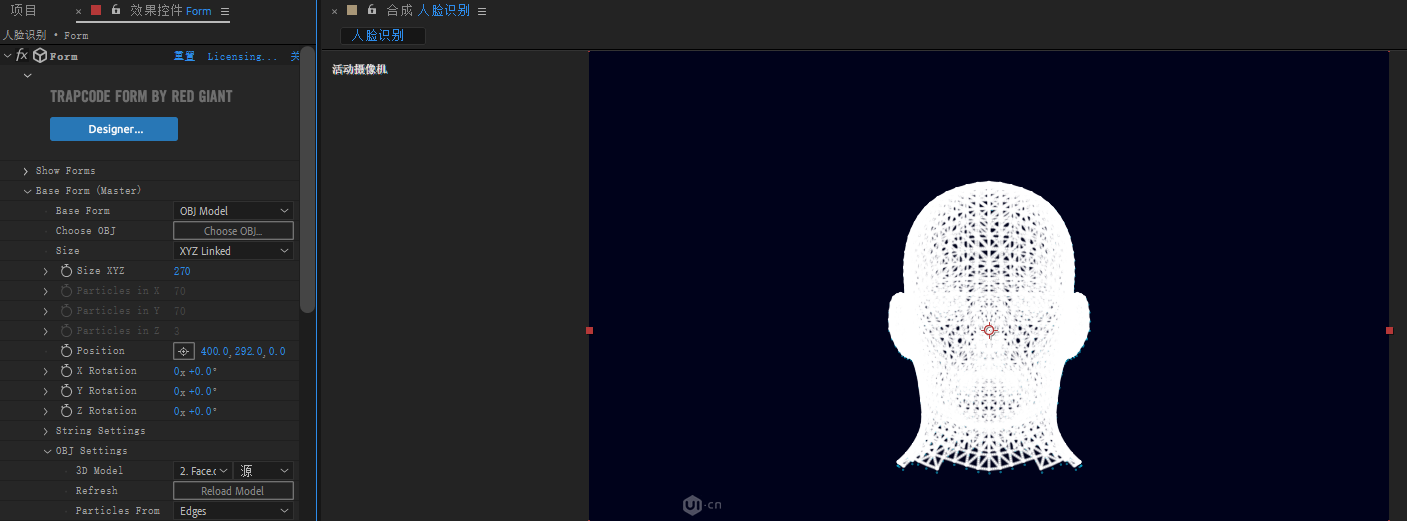The height and width of the screenshot is (521, 1407).
Task: Toggle the fx switch for Form effect
Action: 22,56
